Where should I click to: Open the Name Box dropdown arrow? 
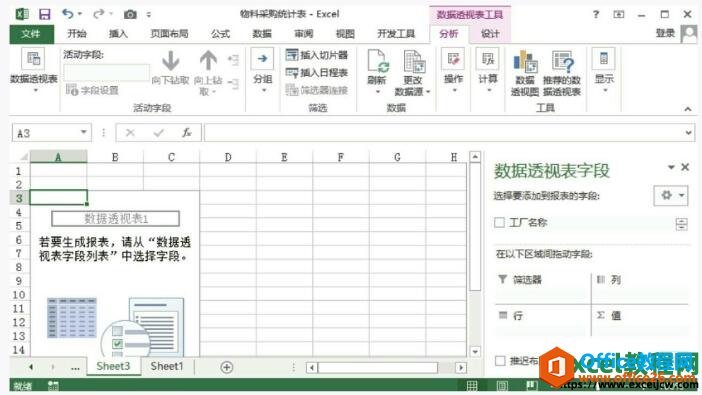83,132
